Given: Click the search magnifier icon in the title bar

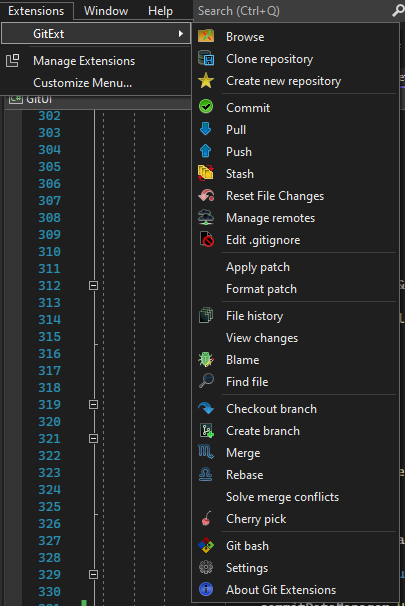Looking at the screenshot, I should pos(398,10).
